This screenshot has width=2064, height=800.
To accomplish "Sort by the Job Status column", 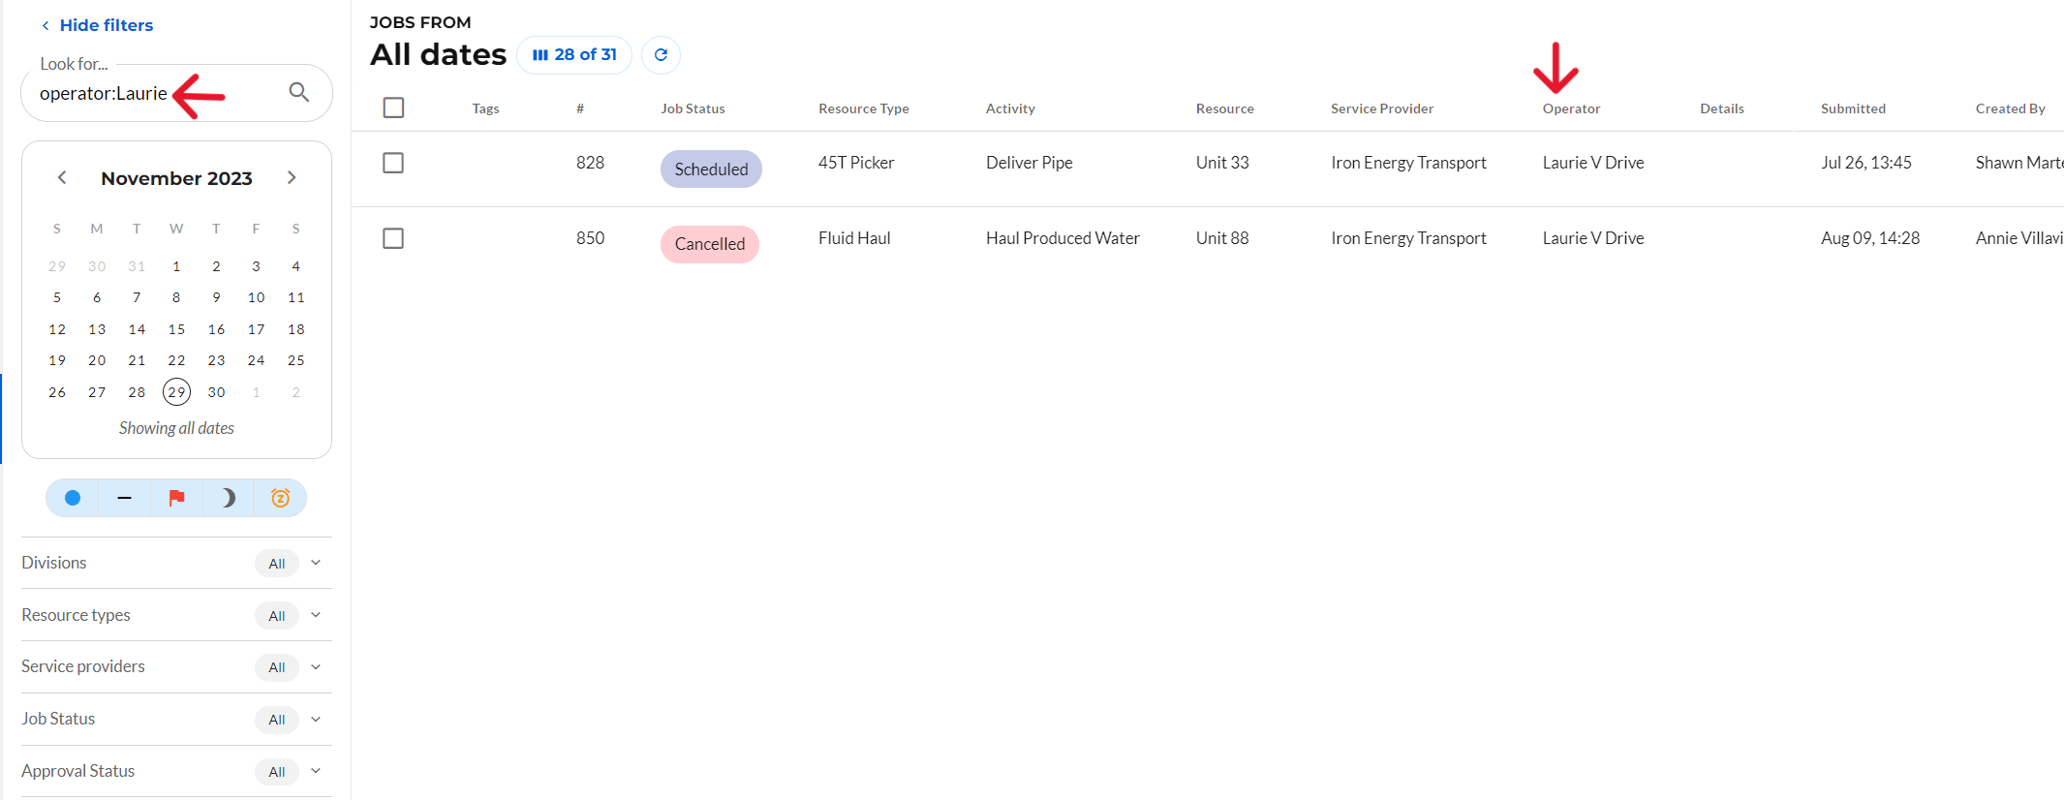I will pyautogui.click(x=693, y=109).
